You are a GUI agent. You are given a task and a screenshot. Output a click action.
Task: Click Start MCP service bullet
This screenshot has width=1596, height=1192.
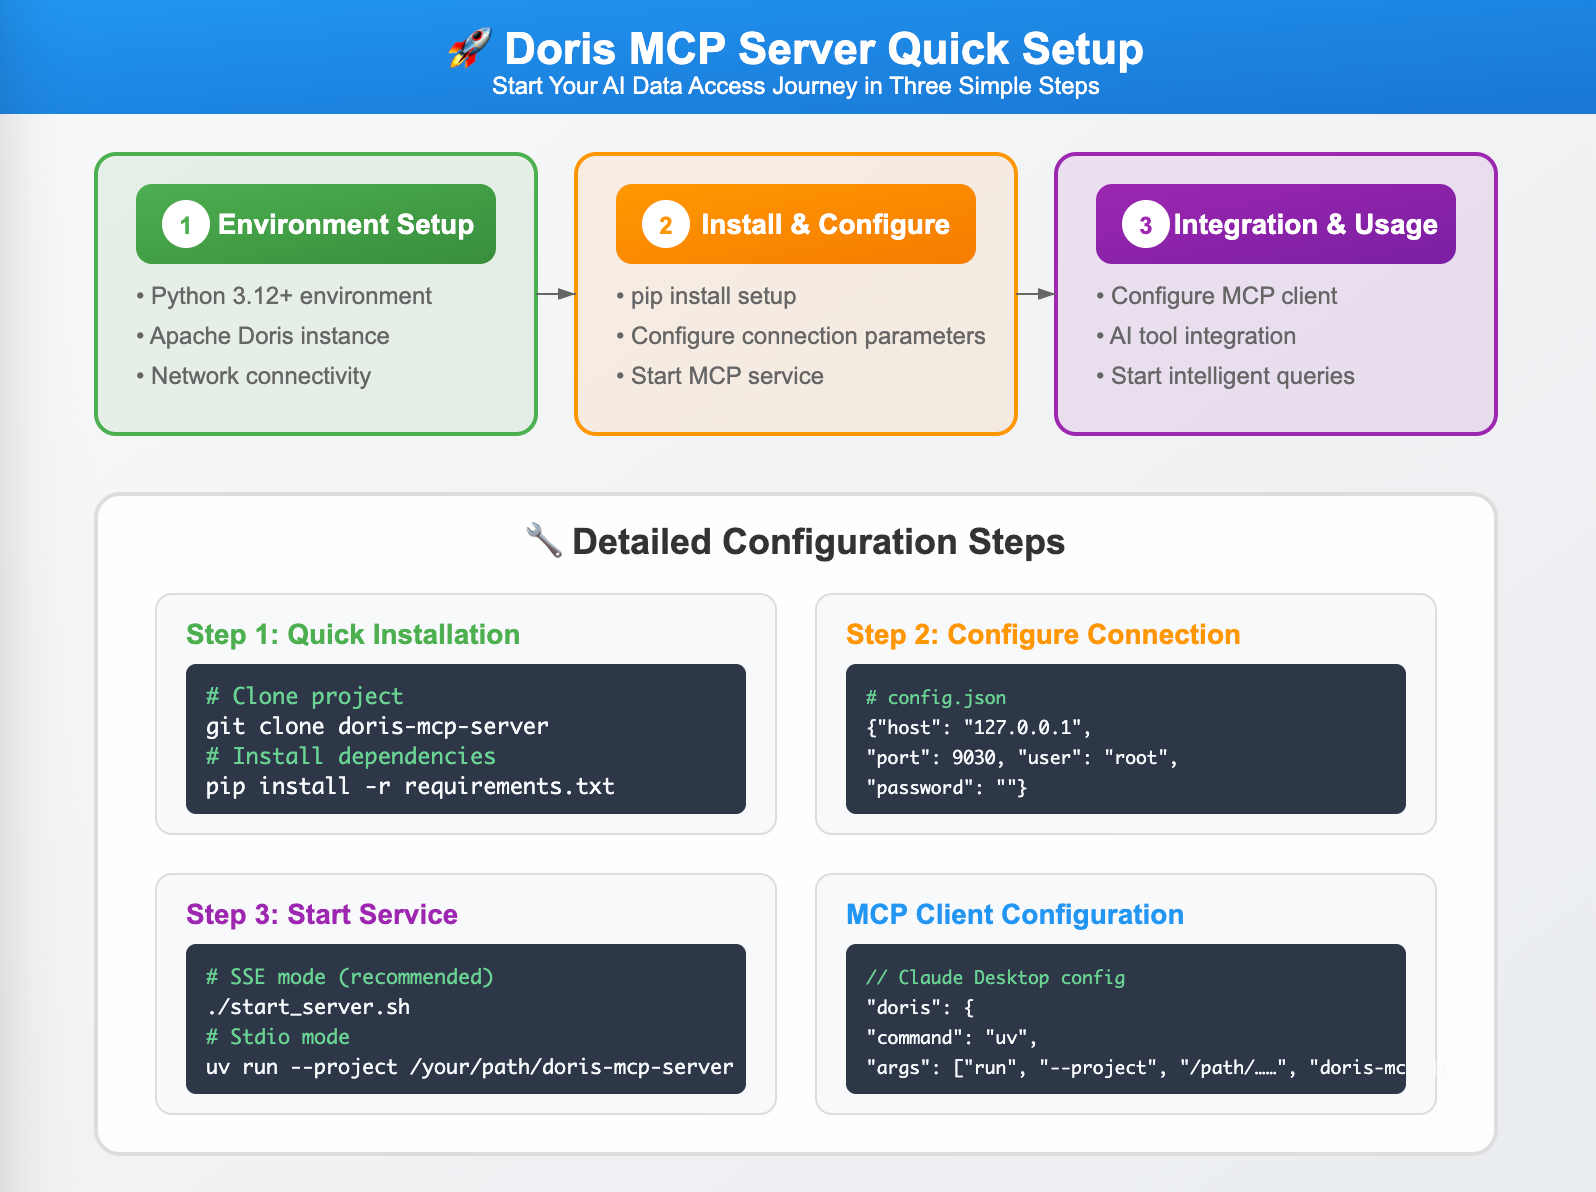point(720,376)
